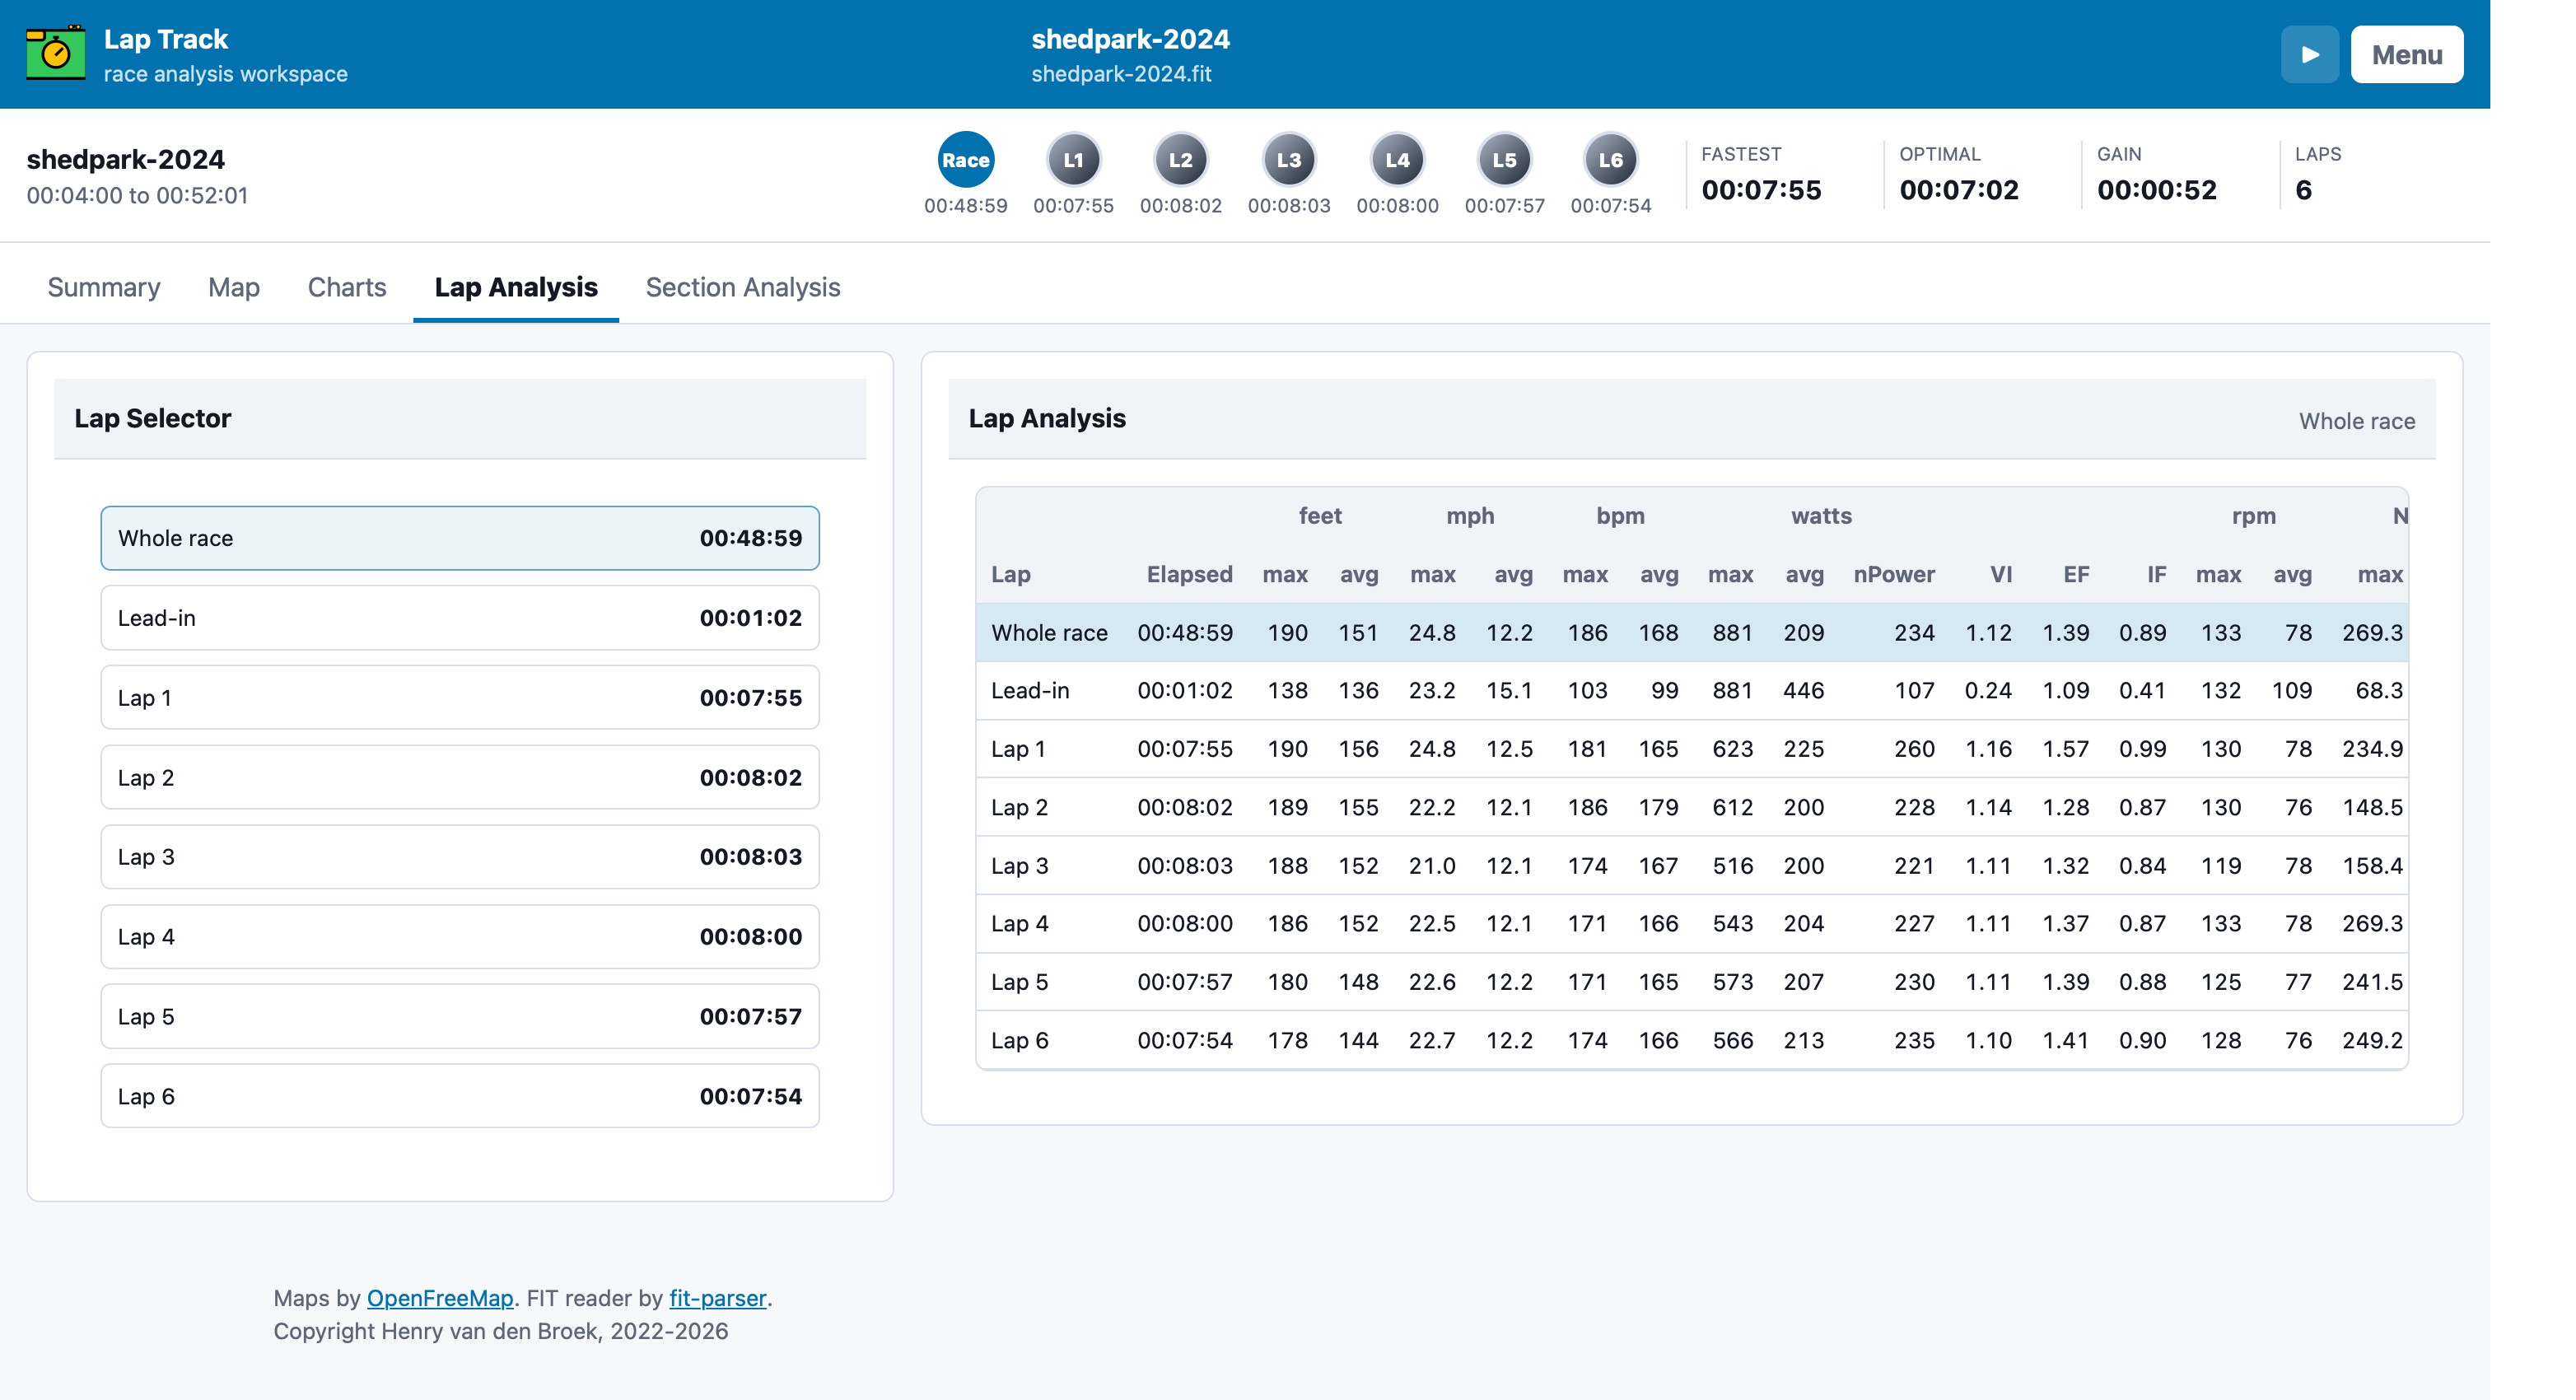Click Lap 2 row in analysis table
Screen dimensions: 2576x1400
pyautogui.click(x=1691, y=807)
